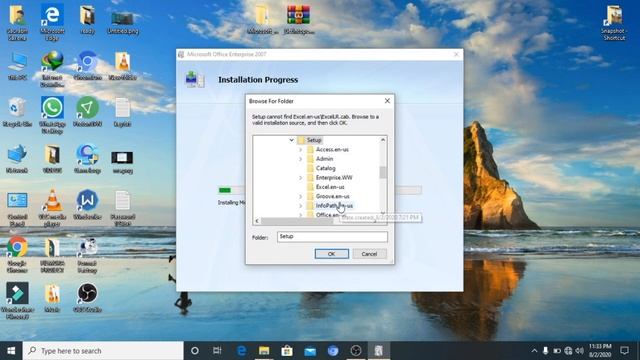Screen dimensions: 640x360
Task: Open OBS Studio from taskbar
Action: pyautogui.click(x=356, y=351)
